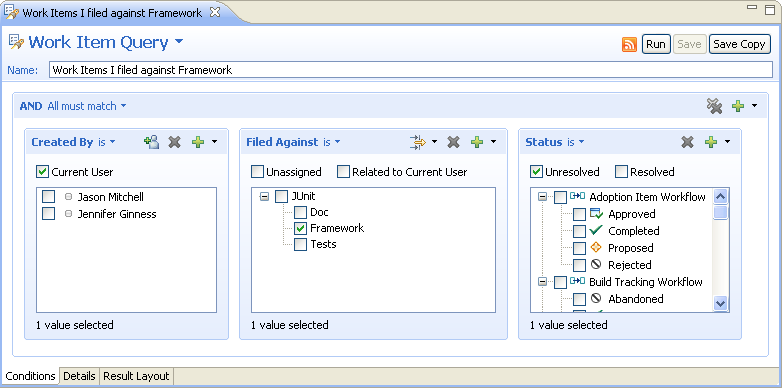This screenshot has width=782, height=388.
Task: Click green plus in Status header
Action: point(711,142)
